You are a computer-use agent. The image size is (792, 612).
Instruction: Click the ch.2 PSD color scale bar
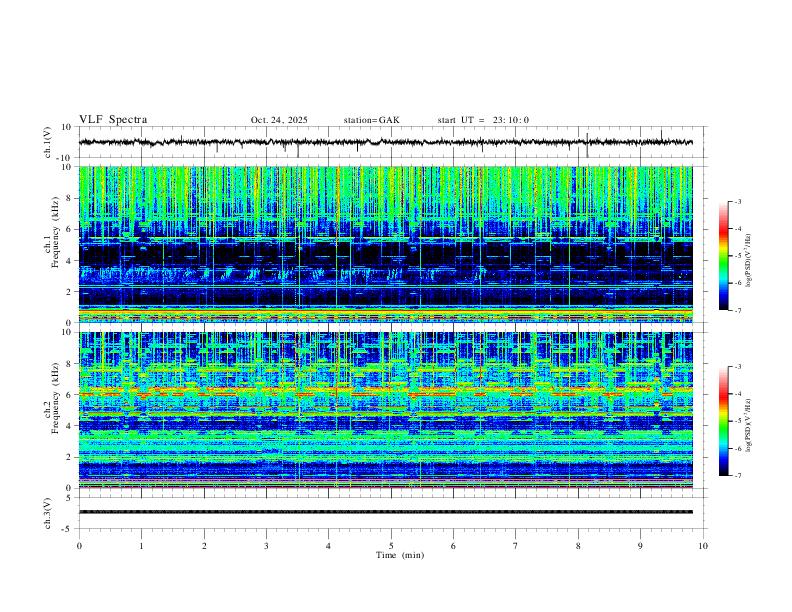click(x=723, y=421)
